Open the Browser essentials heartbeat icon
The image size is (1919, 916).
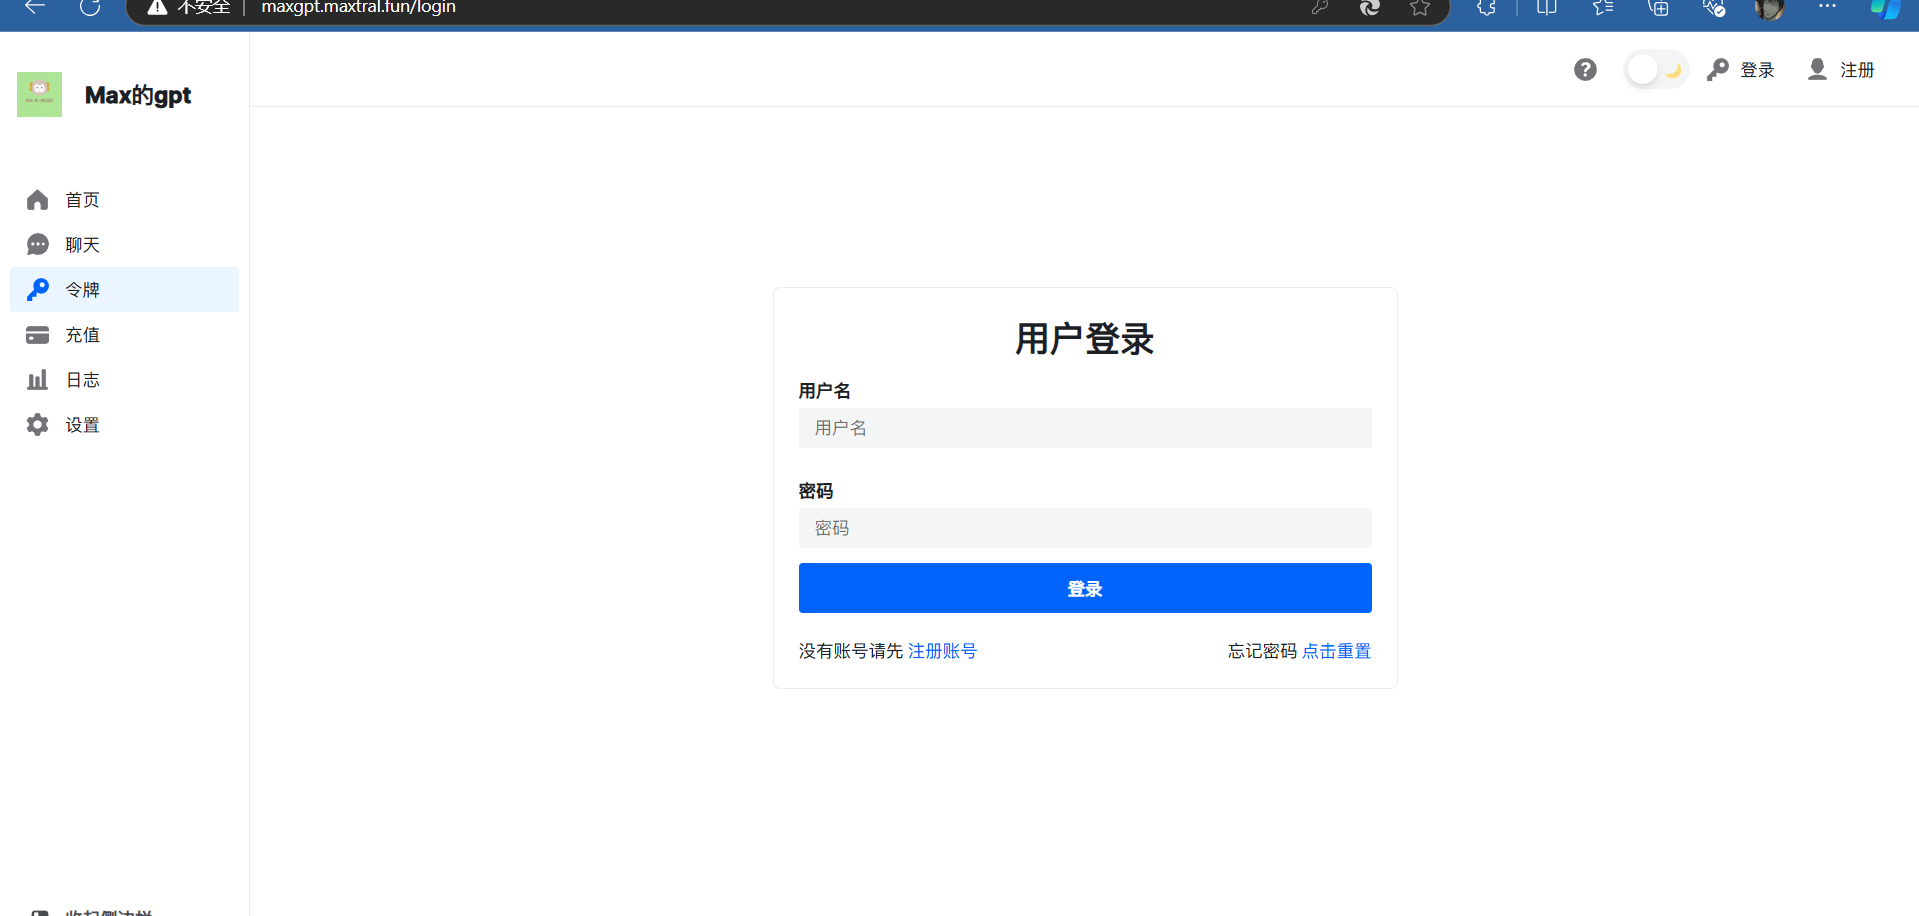pos(1714,7)
